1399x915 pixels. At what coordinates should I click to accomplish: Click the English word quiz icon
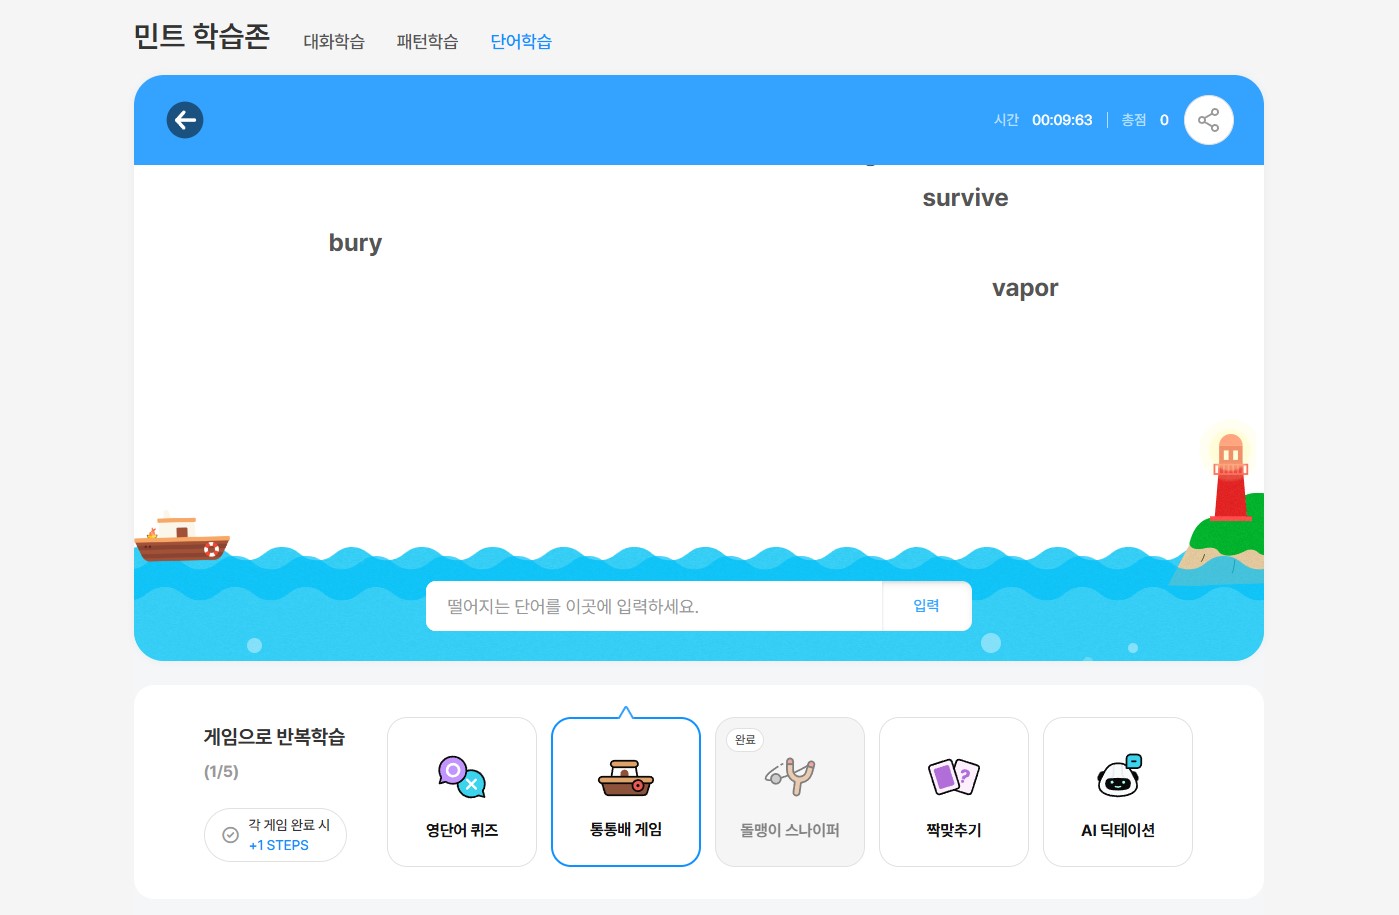pyautogui.click(x=461, y=777)
